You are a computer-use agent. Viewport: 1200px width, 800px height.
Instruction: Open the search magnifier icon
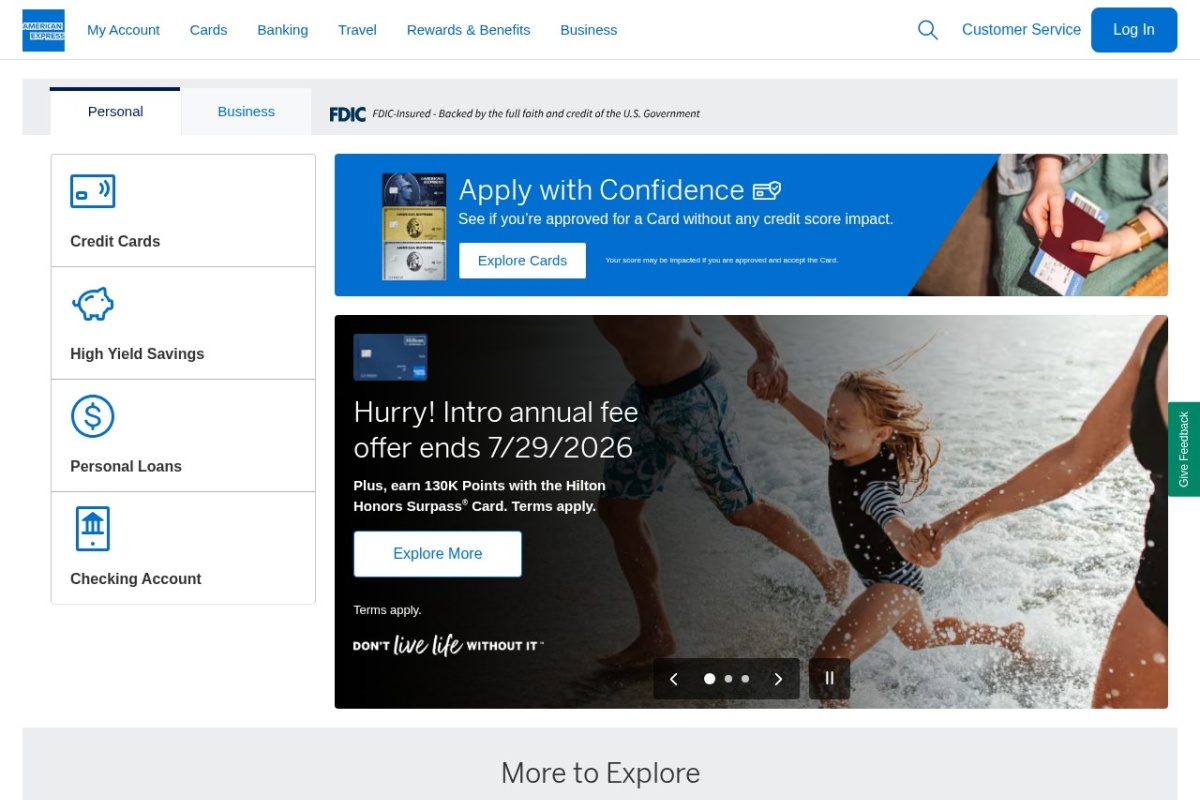[928, 30]
